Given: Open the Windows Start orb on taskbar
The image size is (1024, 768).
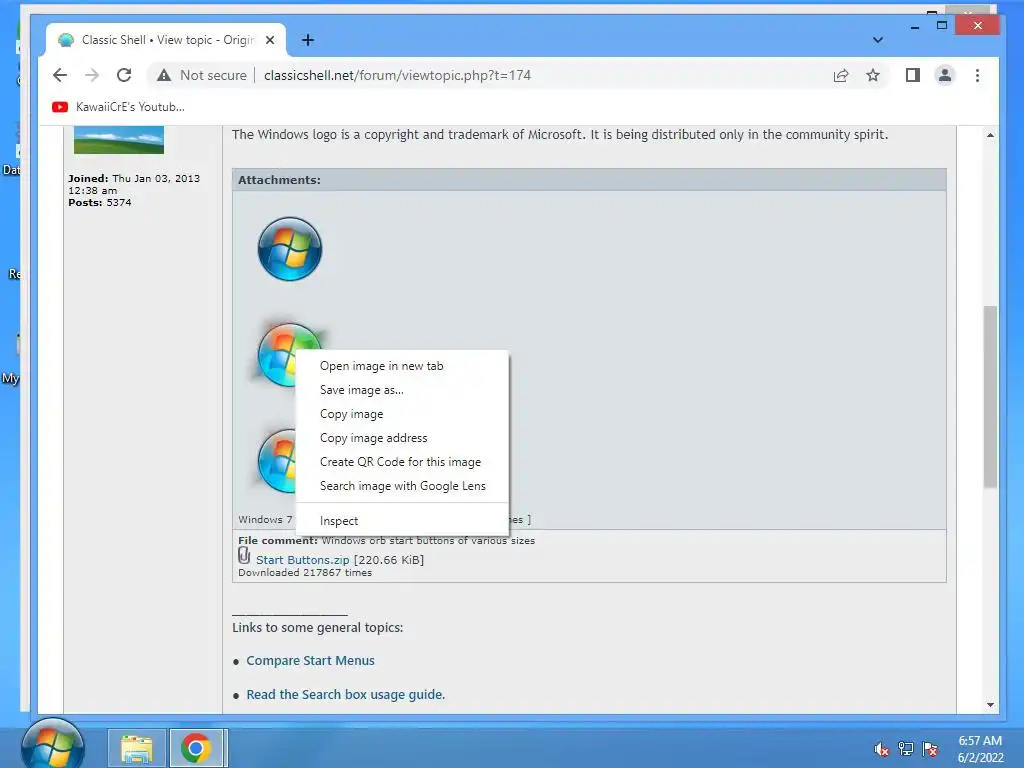Looking at the screenshot, I should (x=53, y=744).
